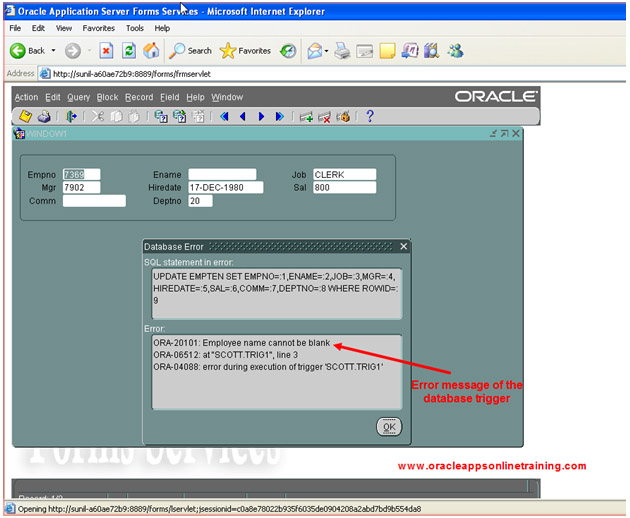The image size is (630, 518).
Task: Click the Messenger people icon
Action: click(x=456, y=51)
